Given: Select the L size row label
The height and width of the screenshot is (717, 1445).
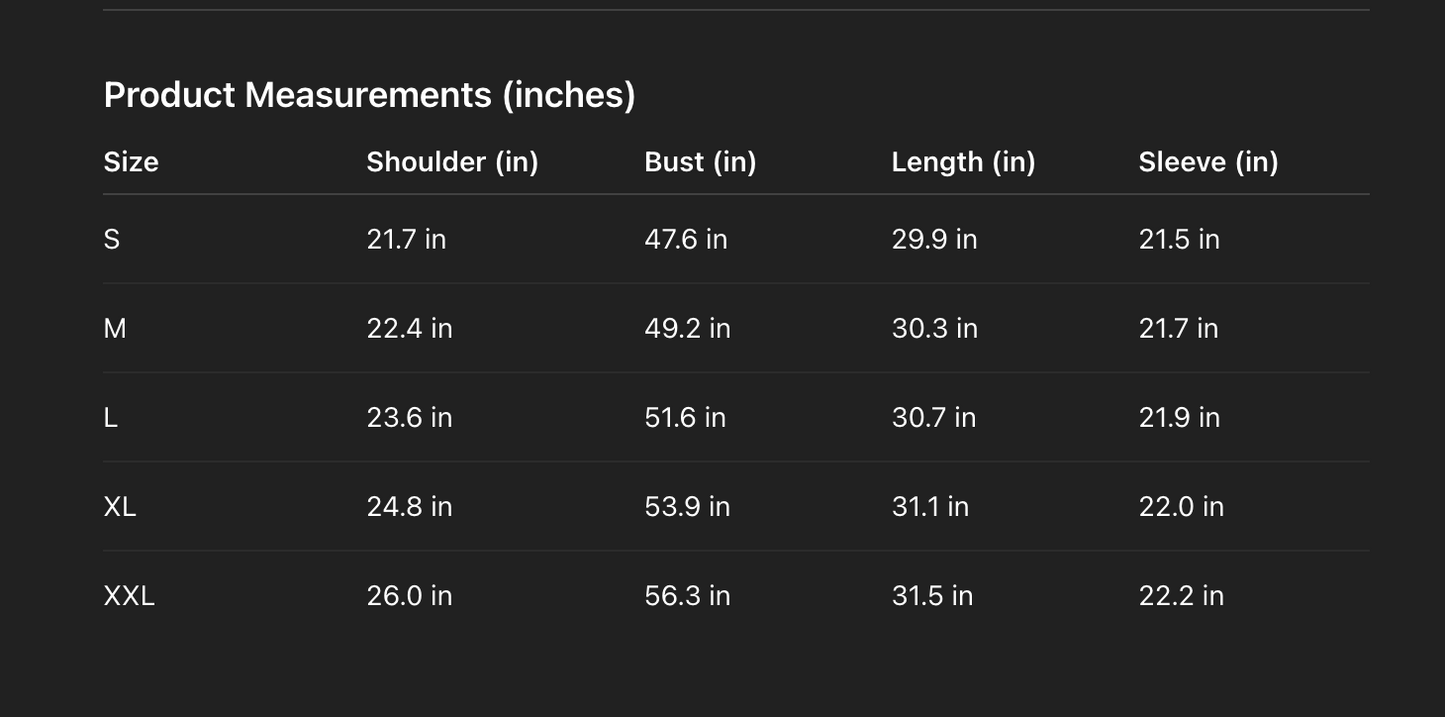Looking at the screenshot, I should tap(111, 418).
